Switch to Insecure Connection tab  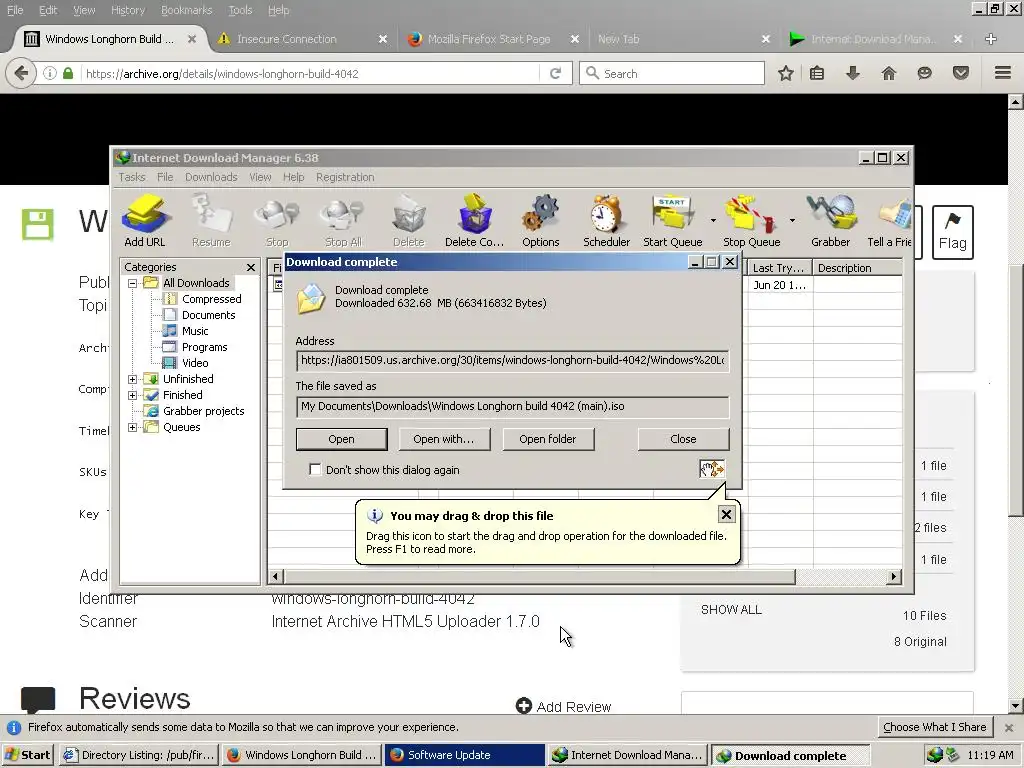click(x=302, y=39)
